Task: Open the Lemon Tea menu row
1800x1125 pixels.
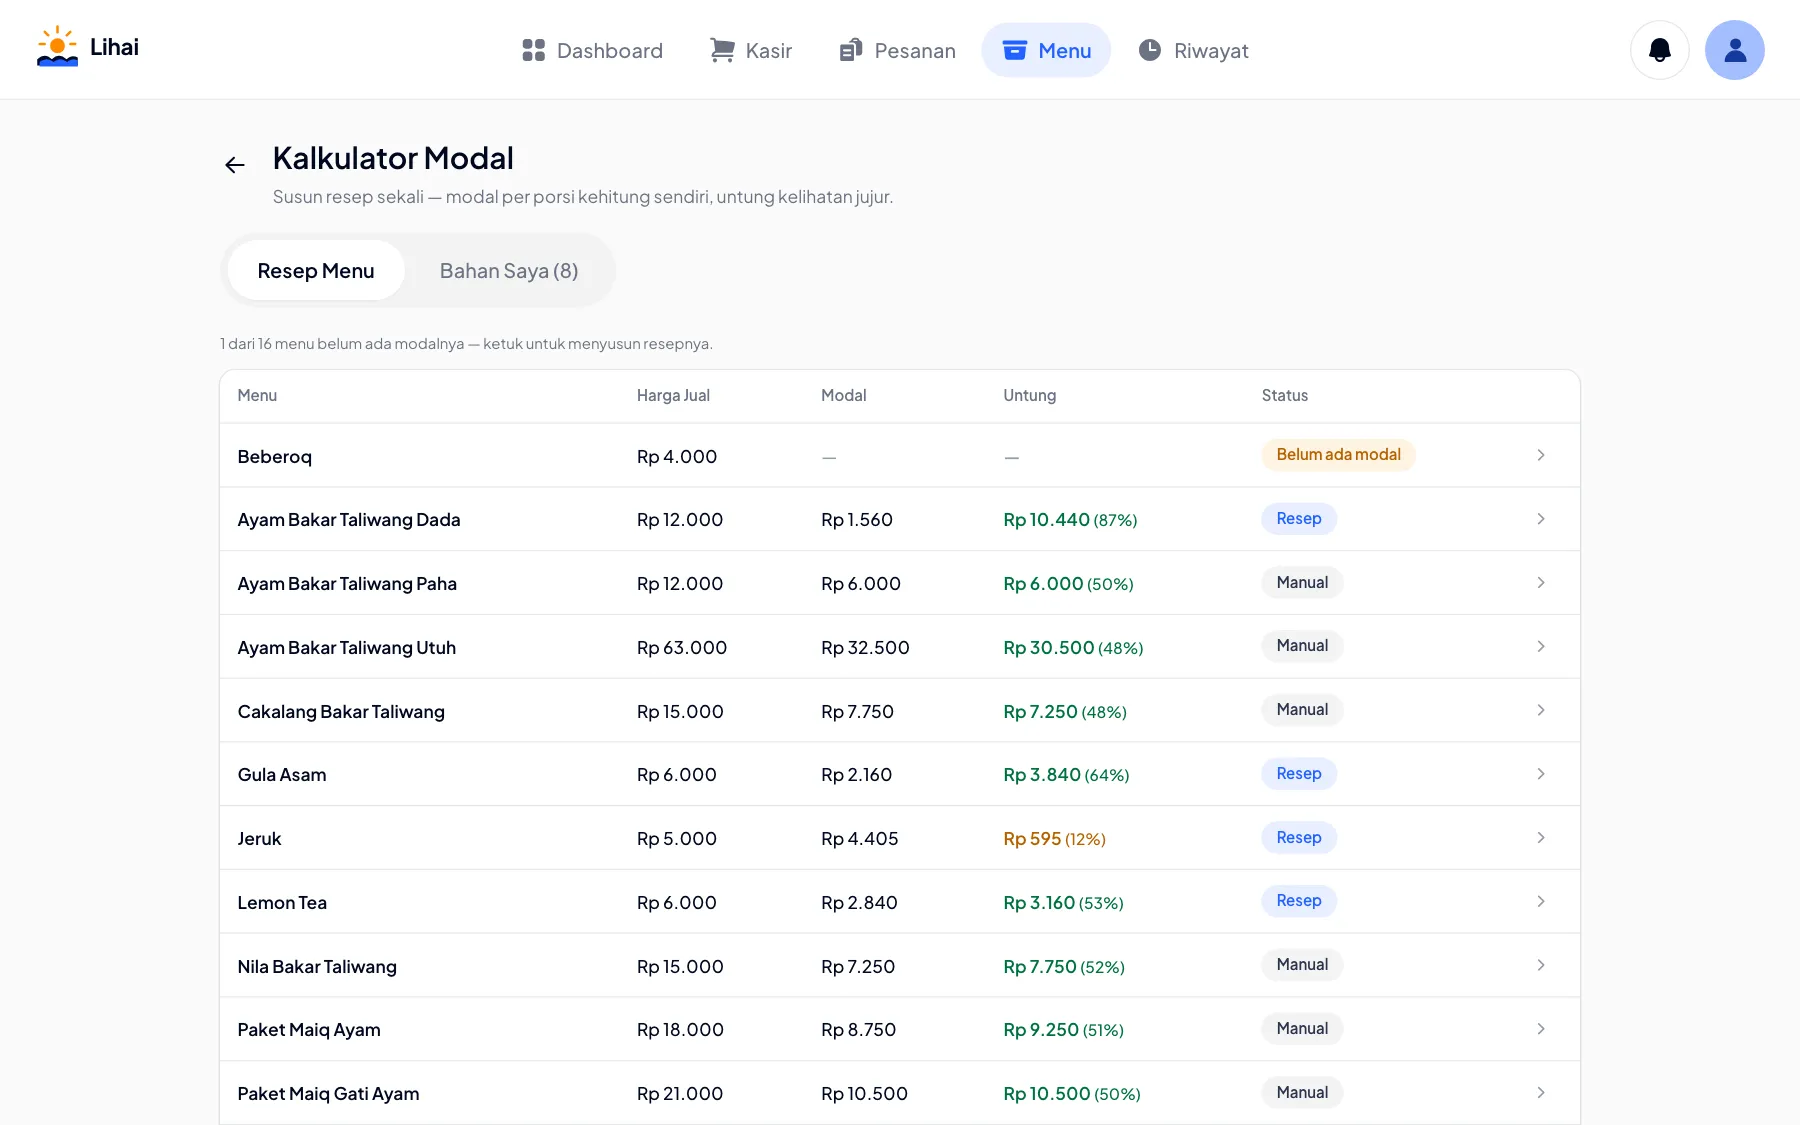Action: (900, 902)
